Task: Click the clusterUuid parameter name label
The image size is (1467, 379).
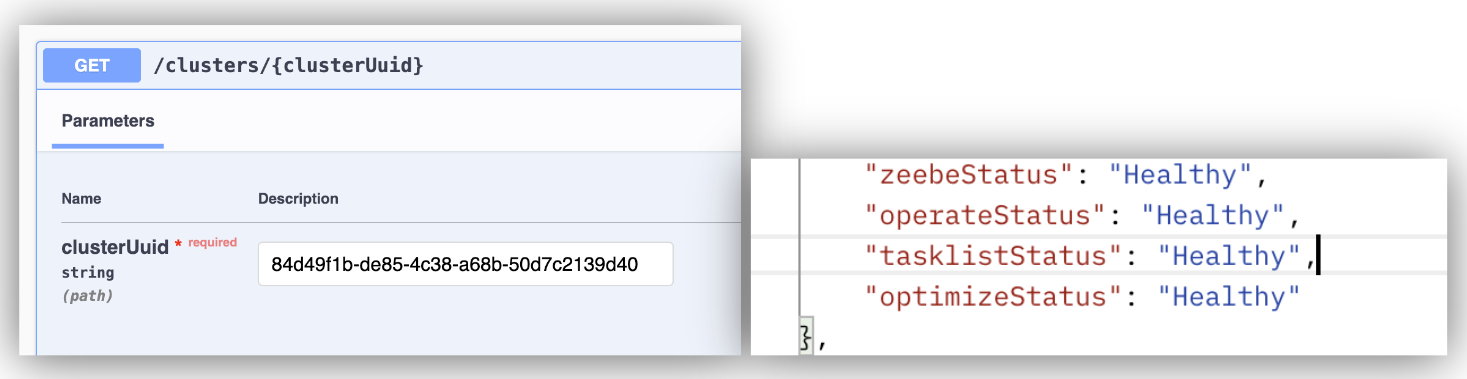Action: [x=115, y=248]
